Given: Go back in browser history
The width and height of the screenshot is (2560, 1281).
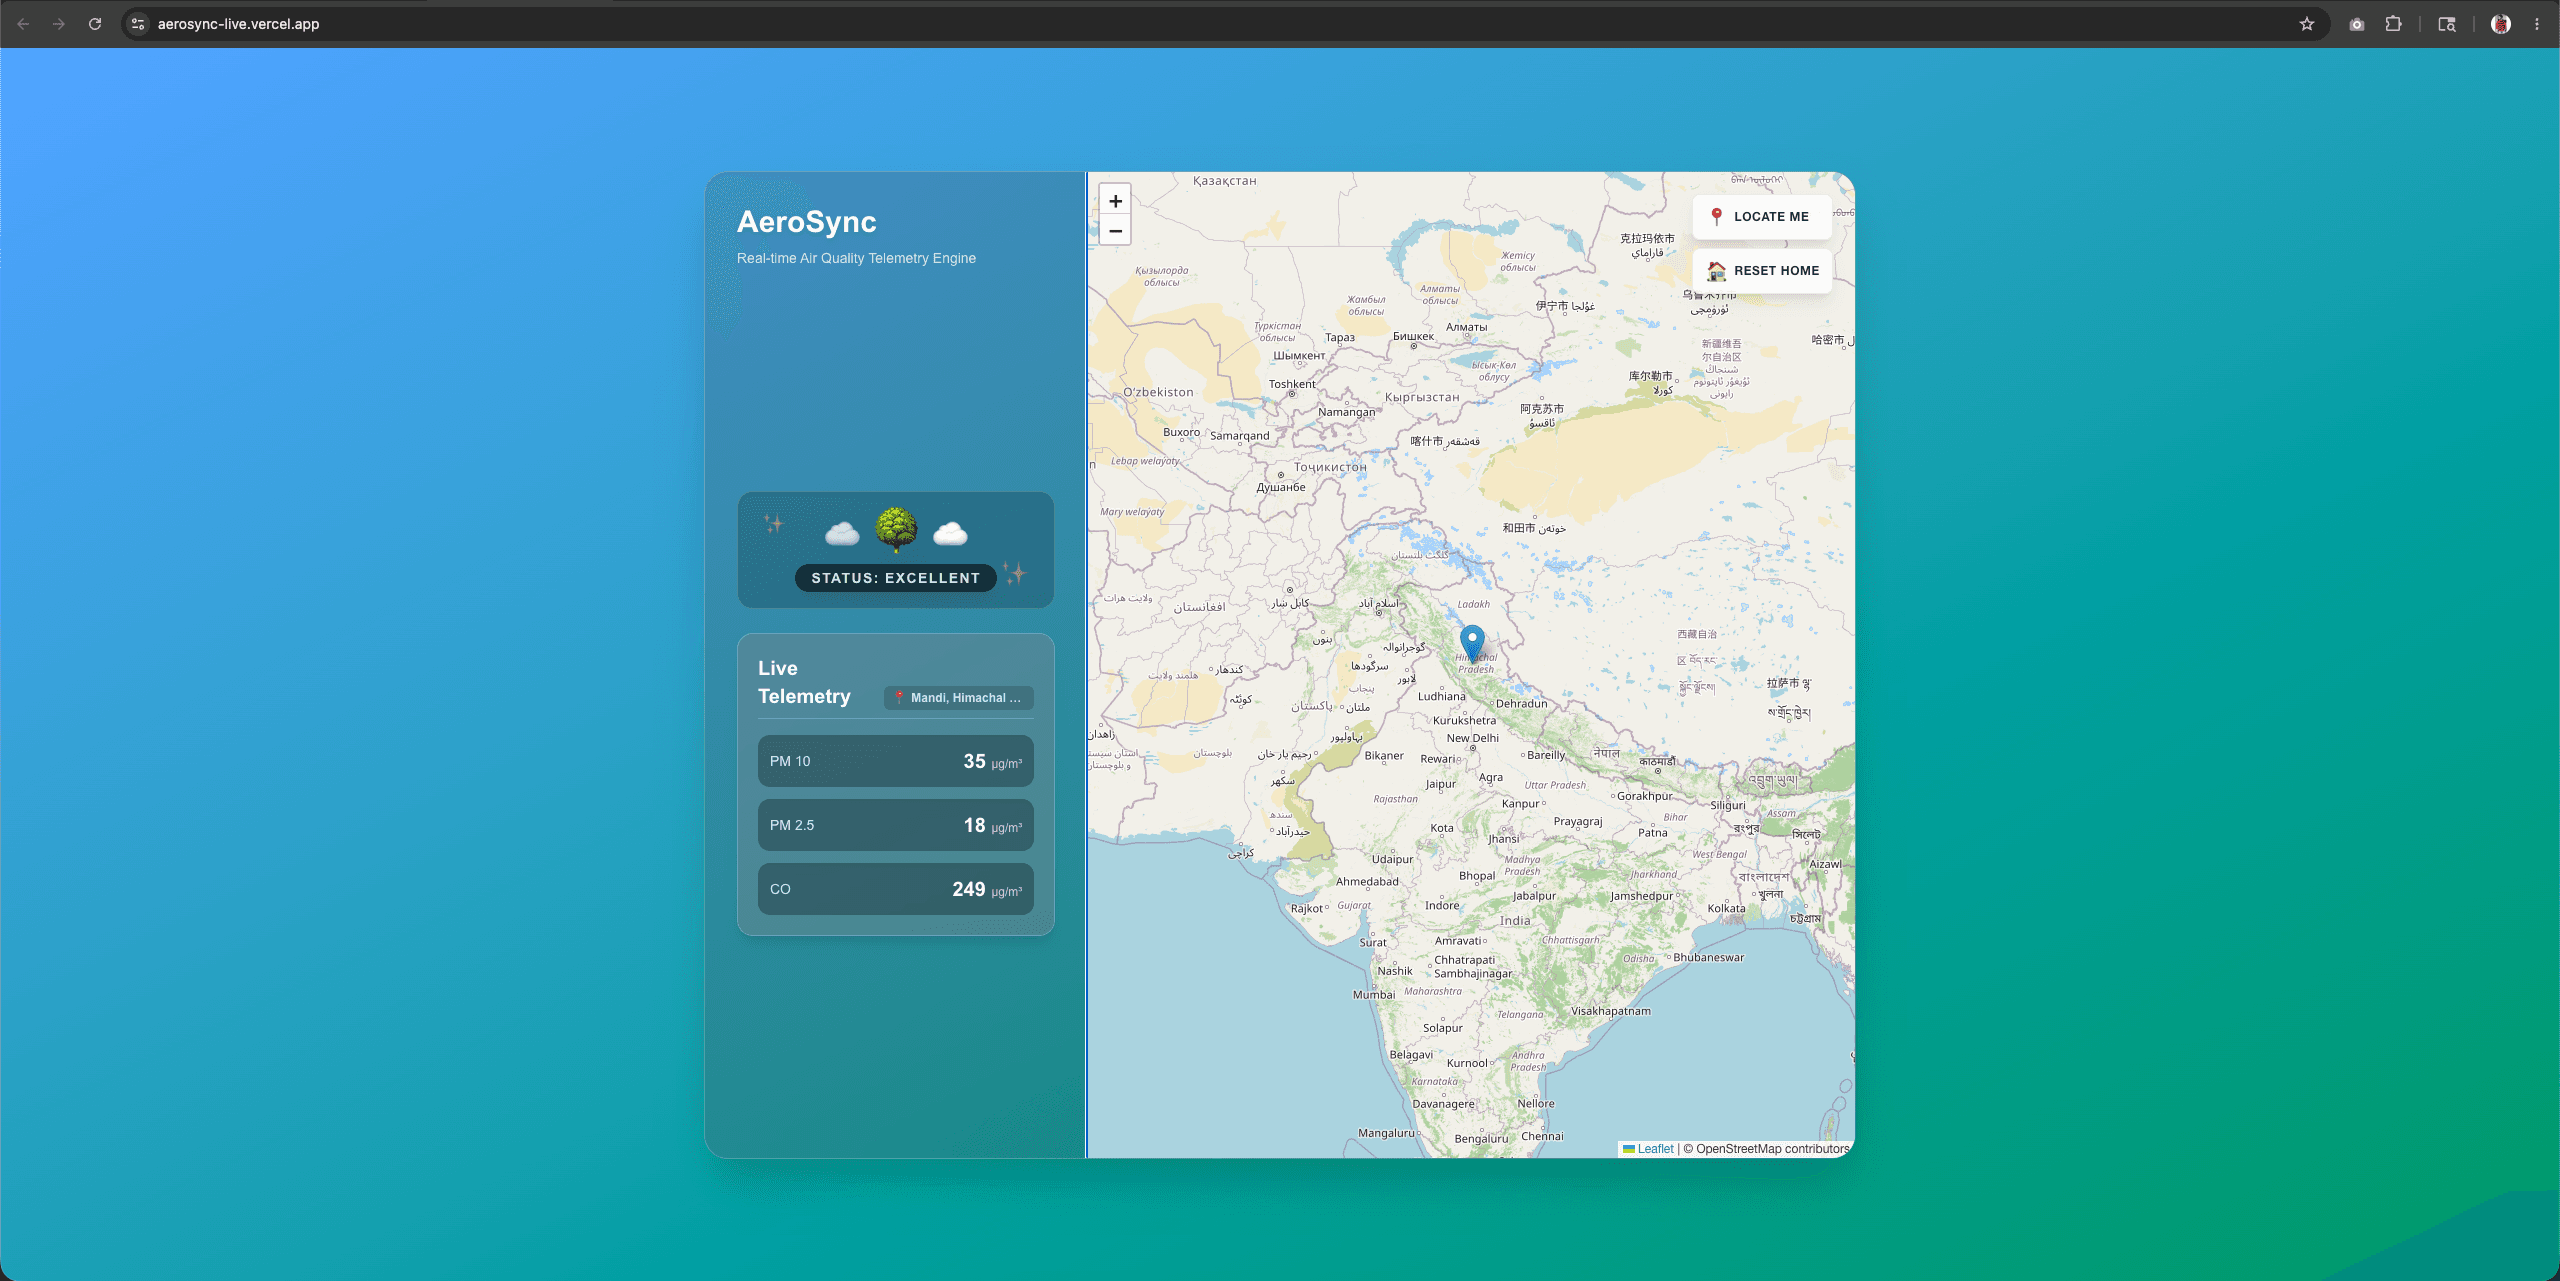Looking at the screenshot, I should [23, 24].
